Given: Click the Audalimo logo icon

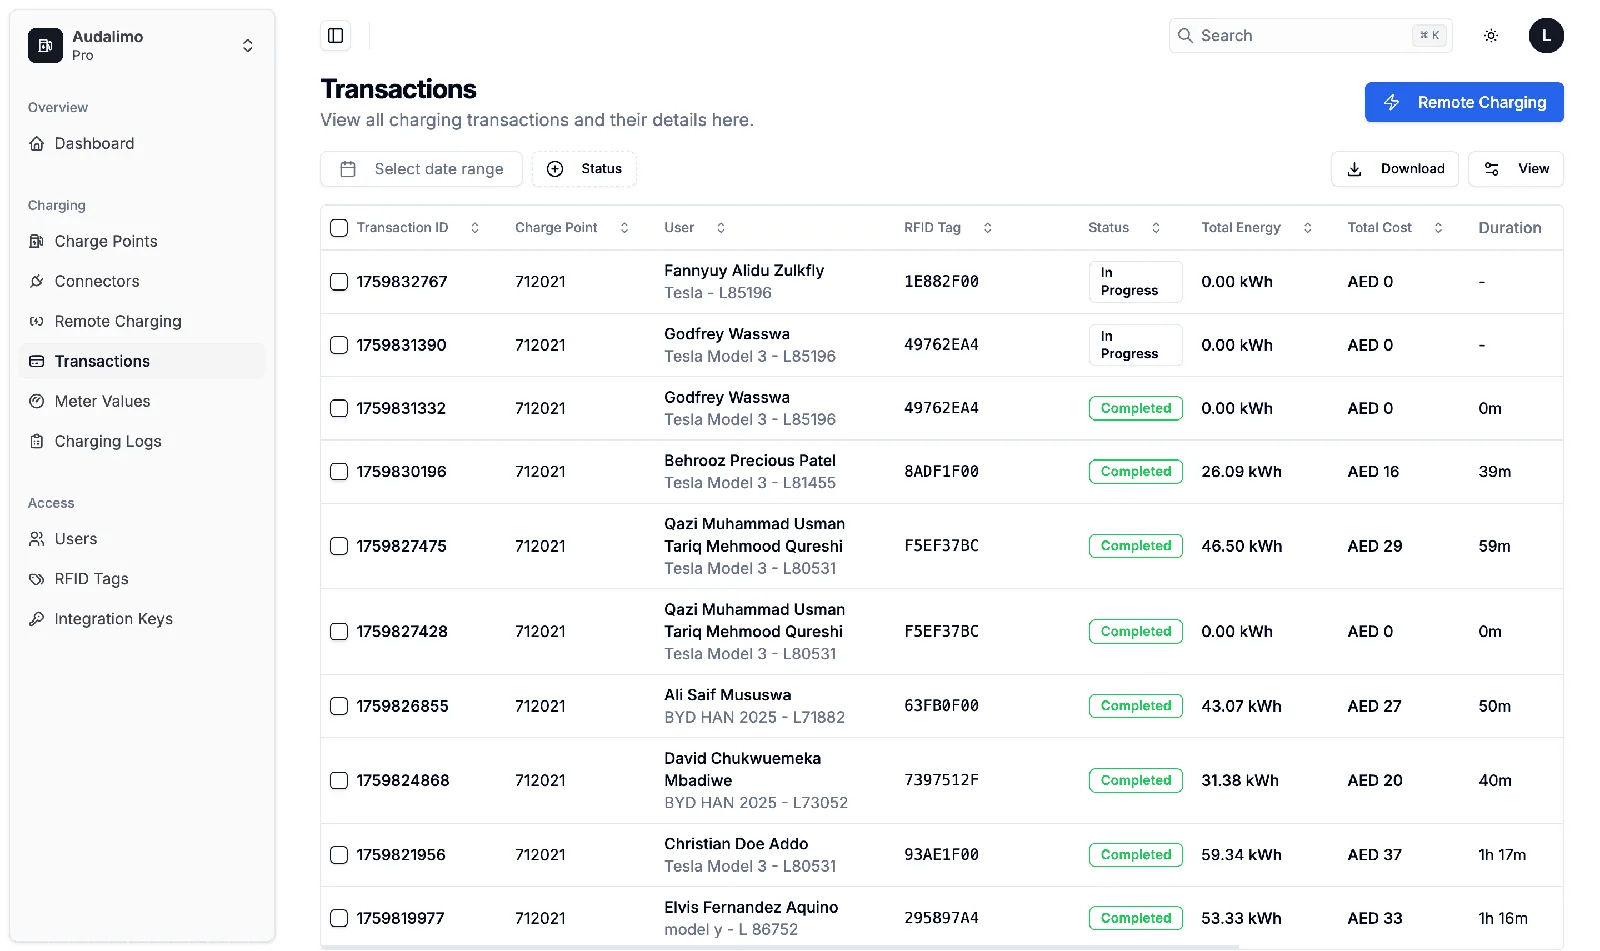Looking at the screenshot, I should pos(45,46).
